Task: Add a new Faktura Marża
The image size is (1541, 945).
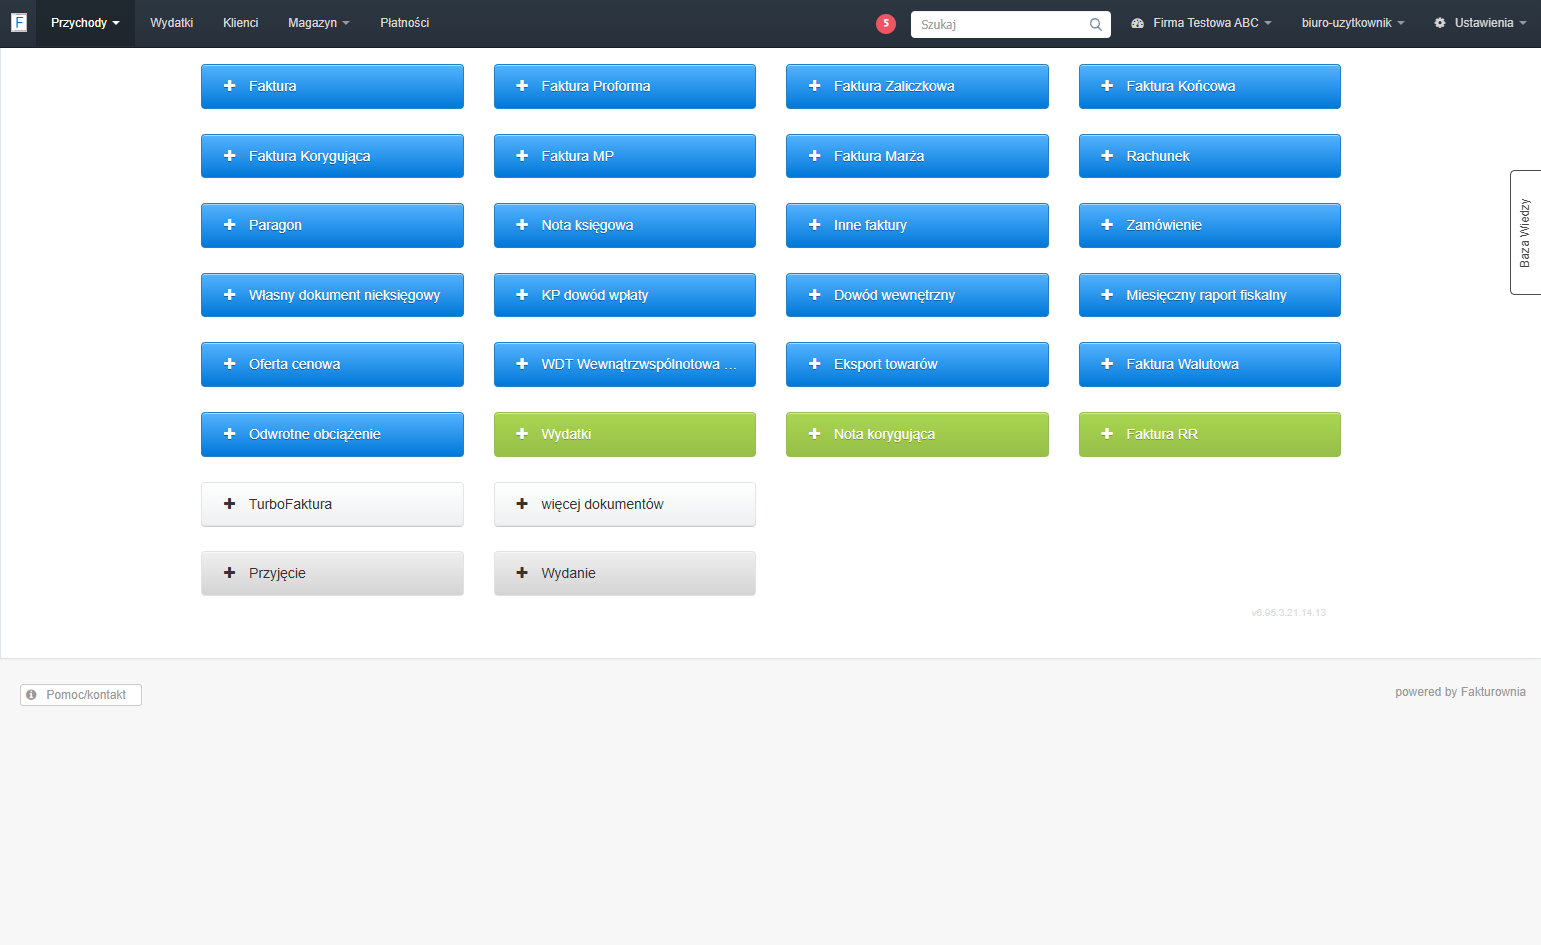Action: (917, 156)
